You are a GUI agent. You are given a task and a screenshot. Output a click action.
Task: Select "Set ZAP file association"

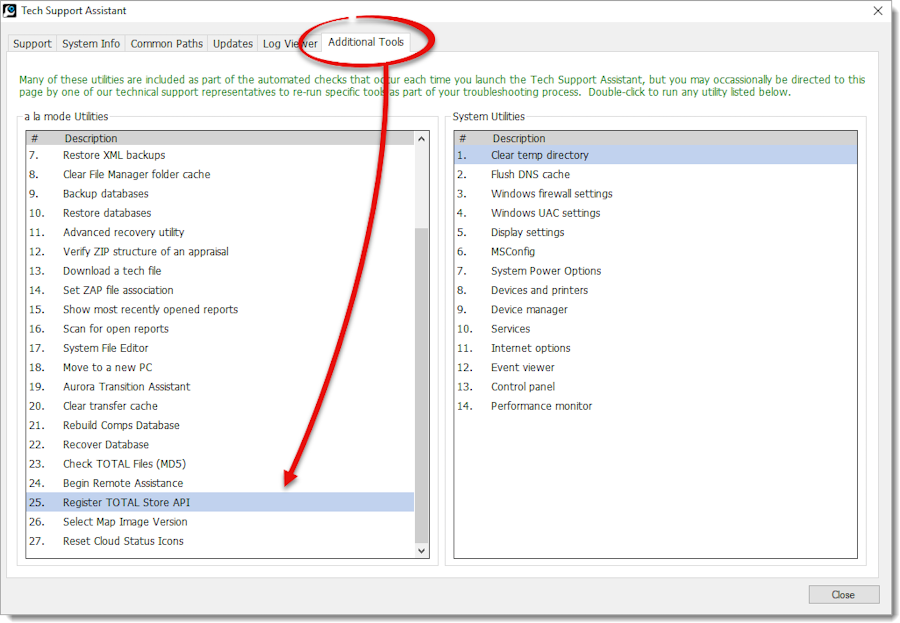(220, 290)
